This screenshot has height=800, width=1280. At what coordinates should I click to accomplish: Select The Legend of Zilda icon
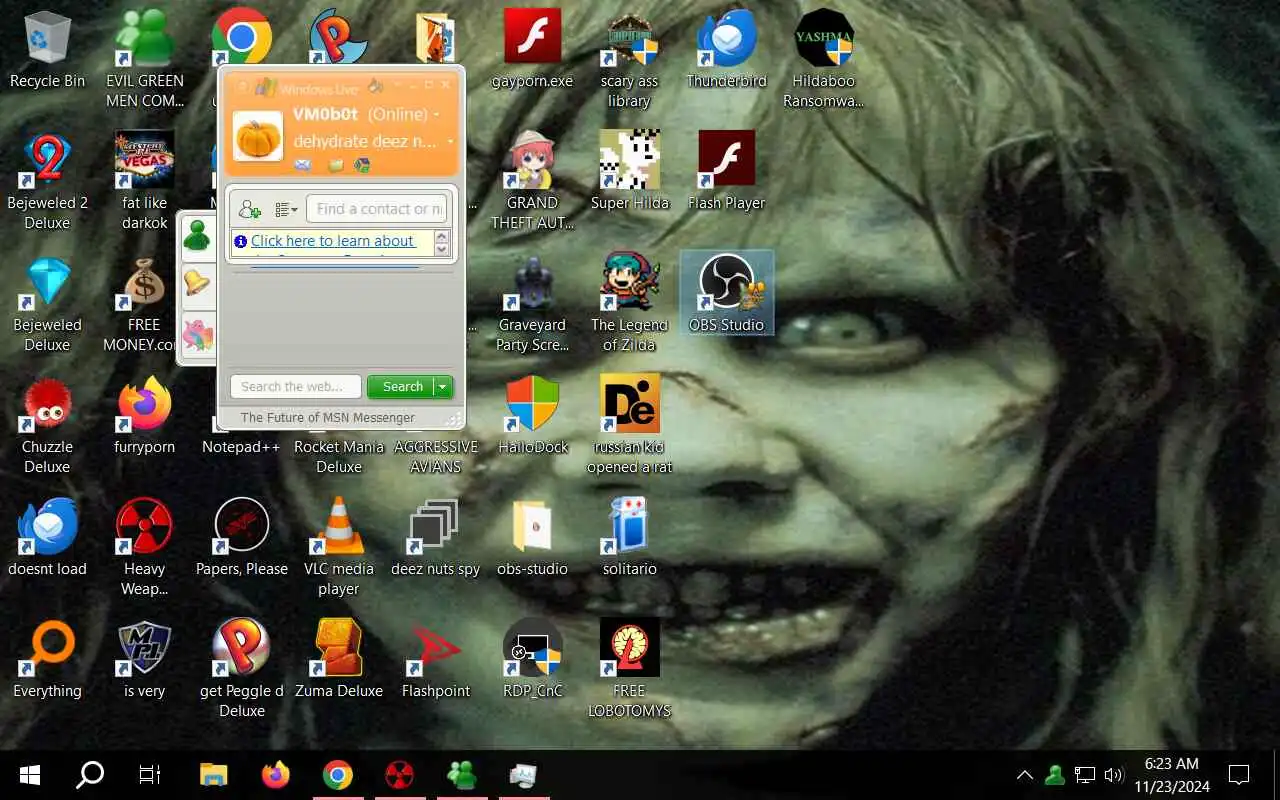[629, 304]
